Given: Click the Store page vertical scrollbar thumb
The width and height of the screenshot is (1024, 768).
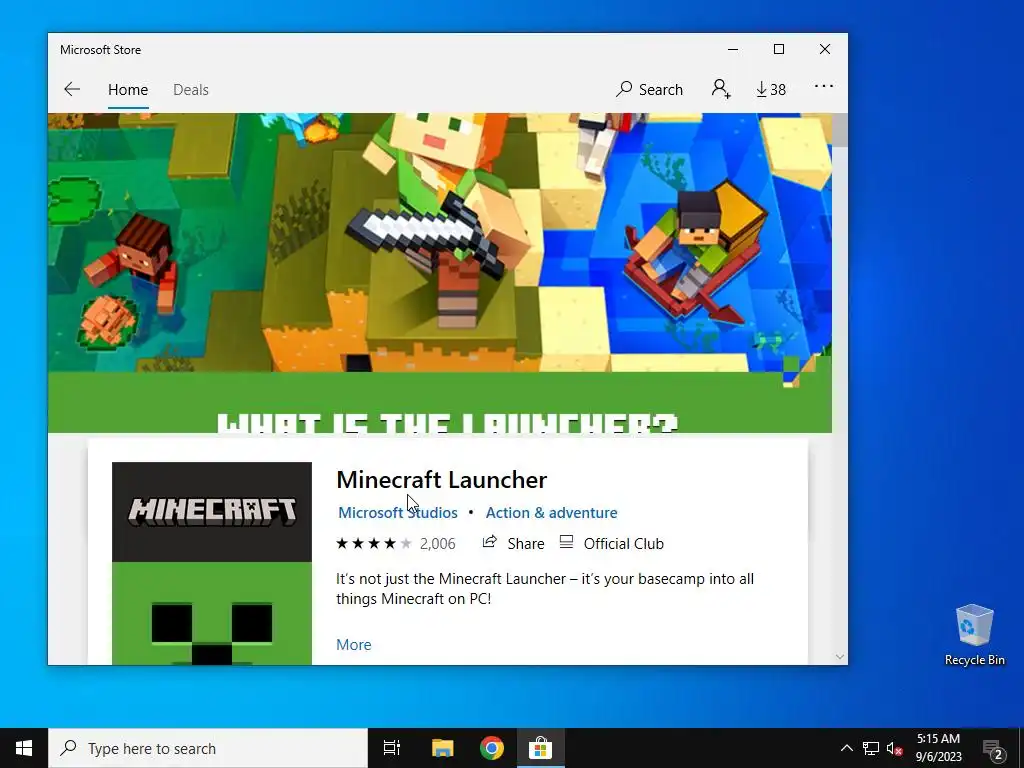Looking at the screenshot, I should pyautogui.click(x=840, y=129).
